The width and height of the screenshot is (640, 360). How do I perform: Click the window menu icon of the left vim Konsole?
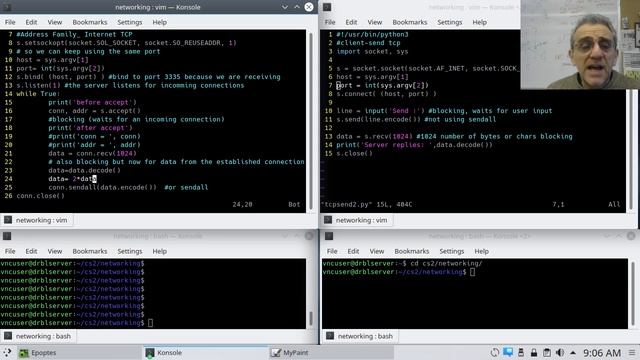7,7
